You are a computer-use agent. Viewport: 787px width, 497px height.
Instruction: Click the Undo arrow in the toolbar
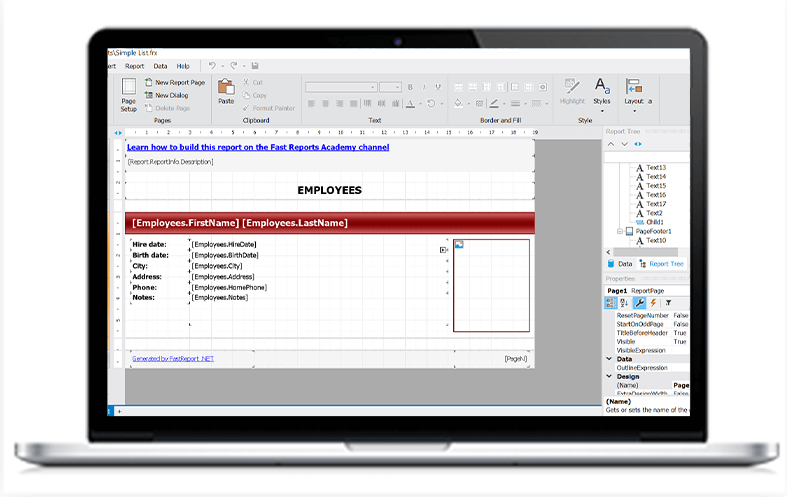tap(212, 66)
